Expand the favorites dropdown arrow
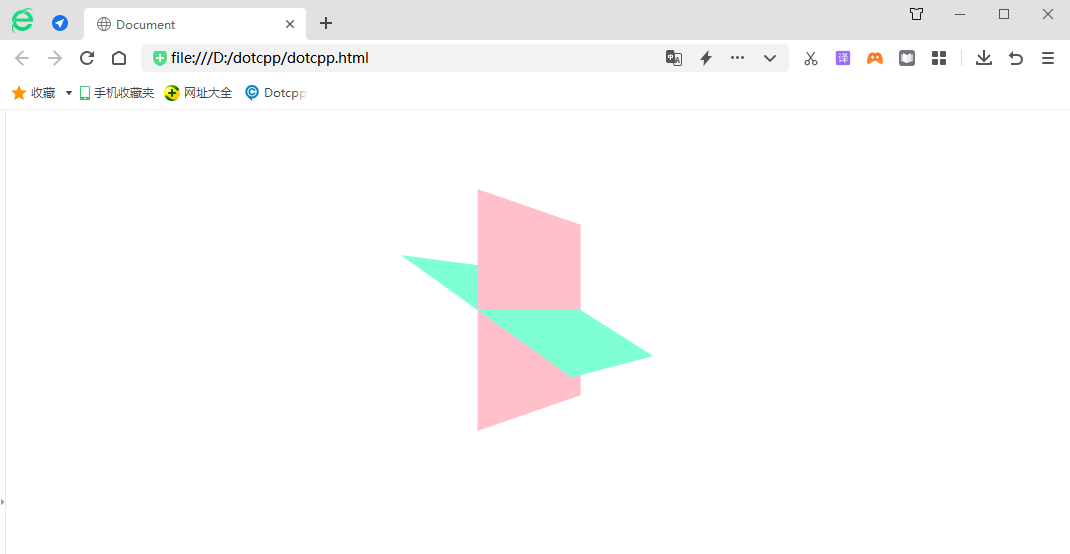The width and height of the screenshot is (1070, 554). (x=69, y=93)
